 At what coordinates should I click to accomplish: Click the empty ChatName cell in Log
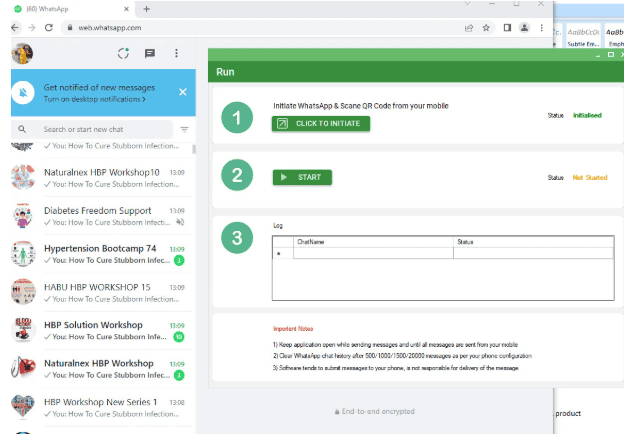pos(373,253)
